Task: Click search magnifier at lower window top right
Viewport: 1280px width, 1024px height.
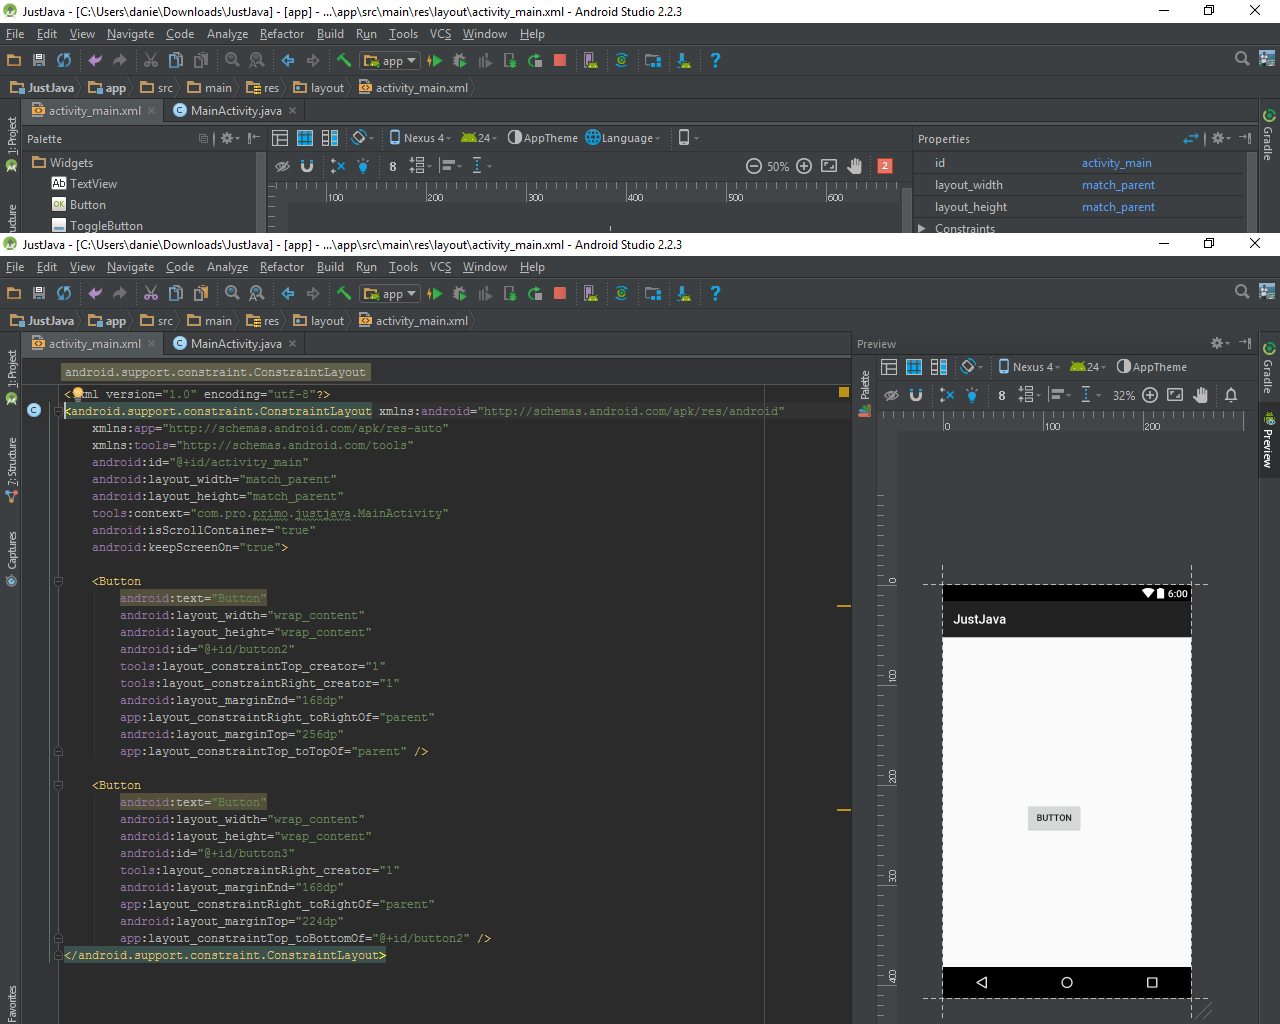Action: point(1242,291)
